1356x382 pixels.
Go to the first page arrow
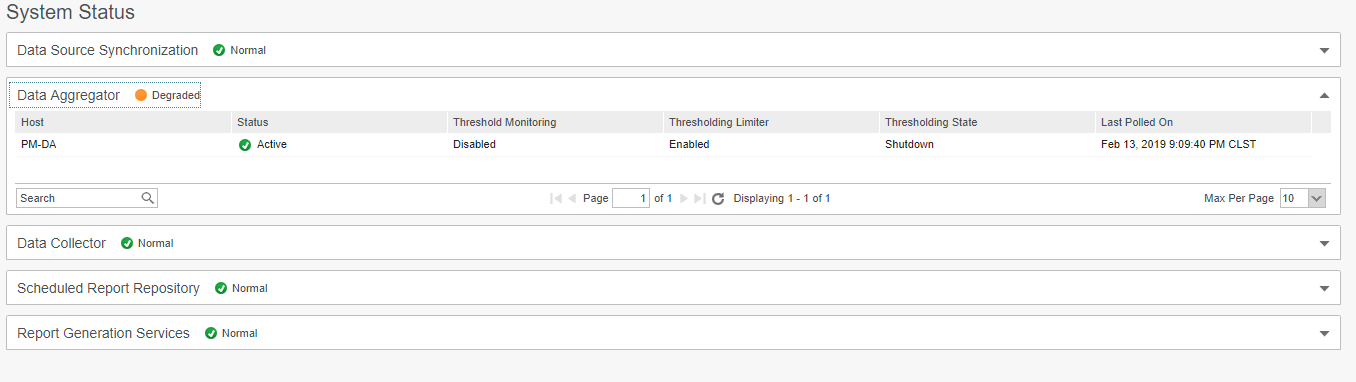pyautogui.click(x=555, y=199)
